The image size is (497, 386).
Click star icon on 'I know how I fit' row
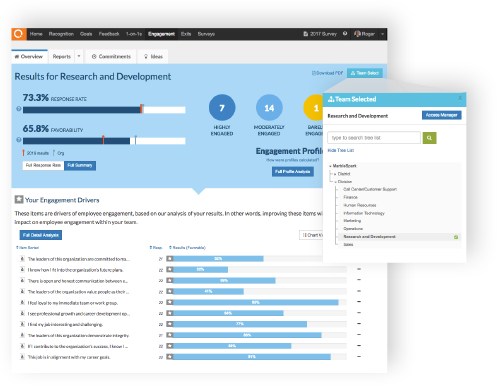click(x=170, y=269)
